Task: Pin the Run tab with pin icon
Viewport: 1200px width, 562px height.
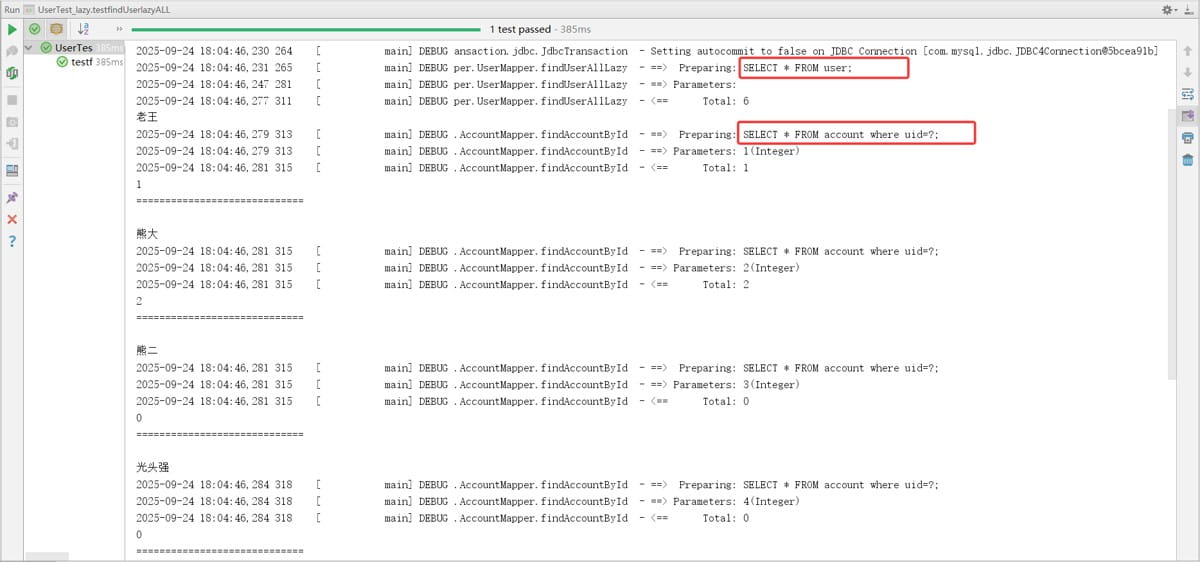Action: [12, 197]
